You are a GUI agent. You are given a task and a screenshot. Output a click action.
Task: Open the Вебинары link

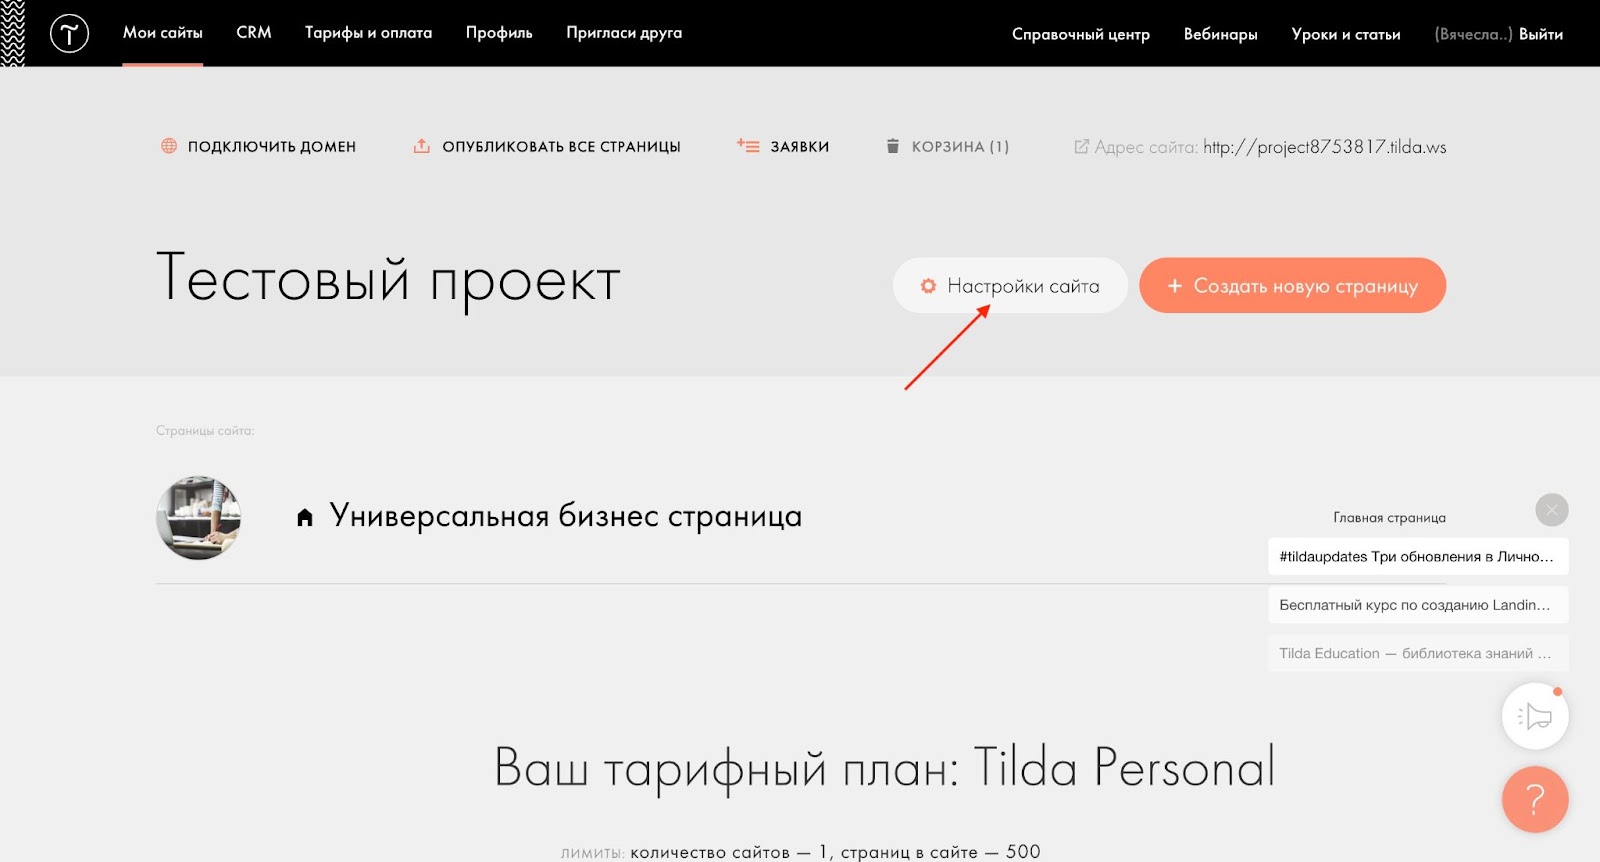[x=1220, y=34]
